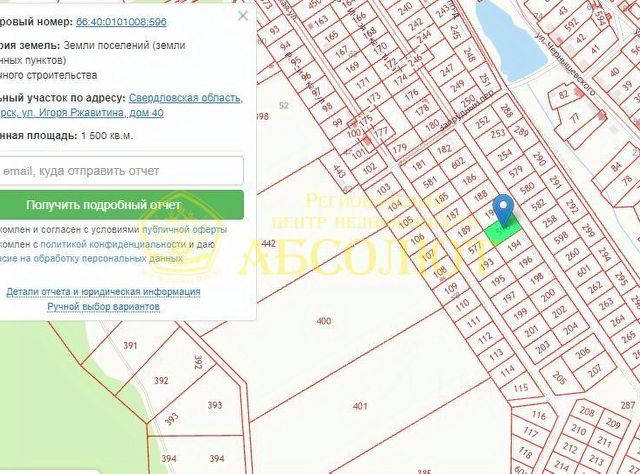The image size is (640, 474).
Task: Select parcel 205 on the map
Action: 559,377
